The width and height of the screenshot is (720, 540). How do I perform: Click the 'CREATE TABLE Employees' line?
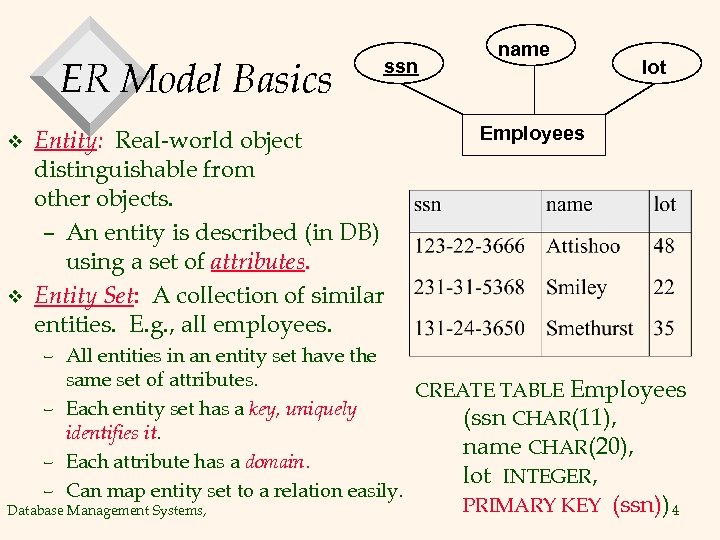[551, 390]
